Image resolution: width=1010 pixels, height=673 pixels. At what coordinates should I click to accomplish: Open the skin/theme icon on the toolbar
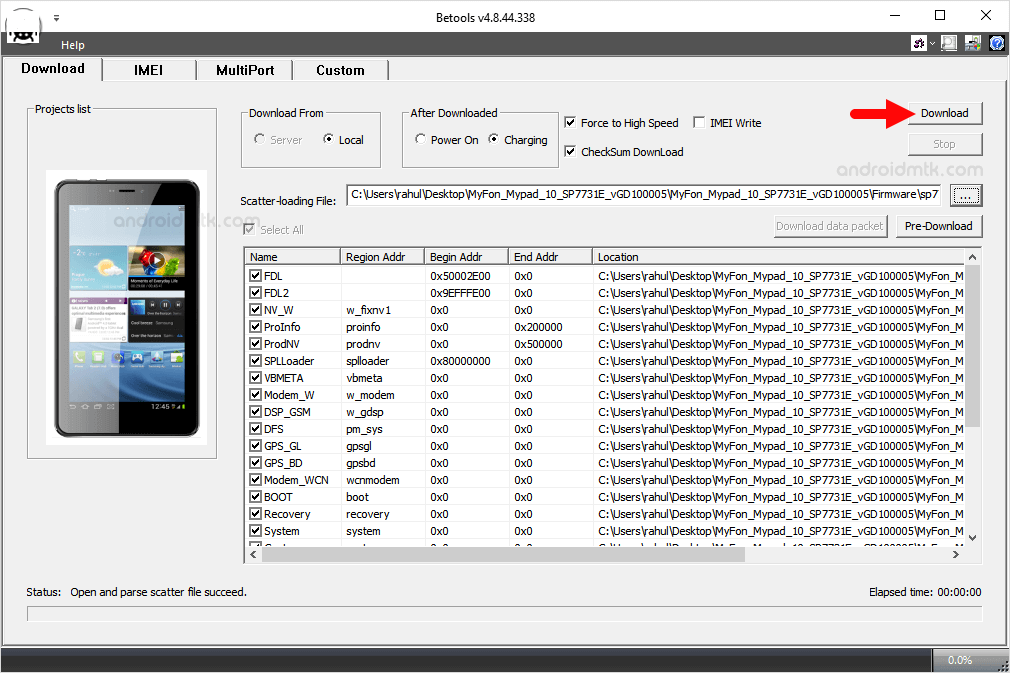tap(918, 43)
